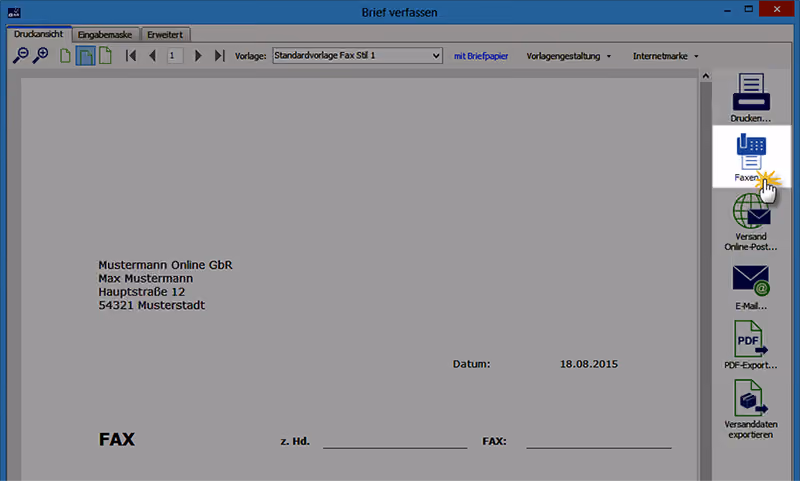Close the Brief verfassen window
800x481 pixels.
click(777, 9)
